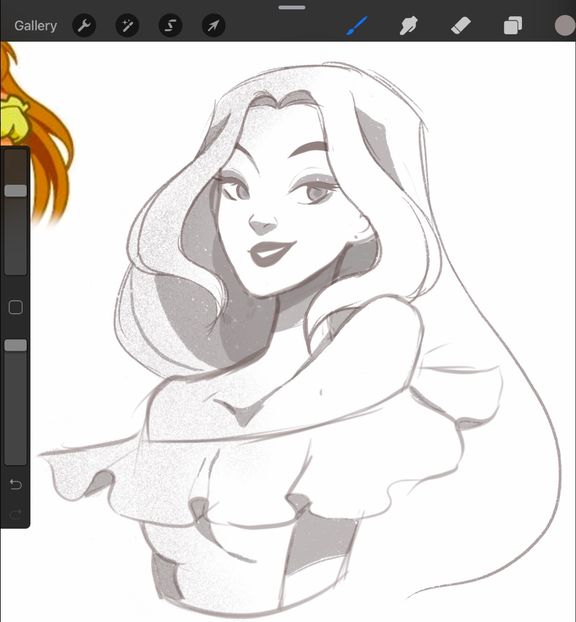Open the Adjustments magic wand menu
The height and width of the screenshot is (622, 576).
pyautogui.click(x=127, y=26)
